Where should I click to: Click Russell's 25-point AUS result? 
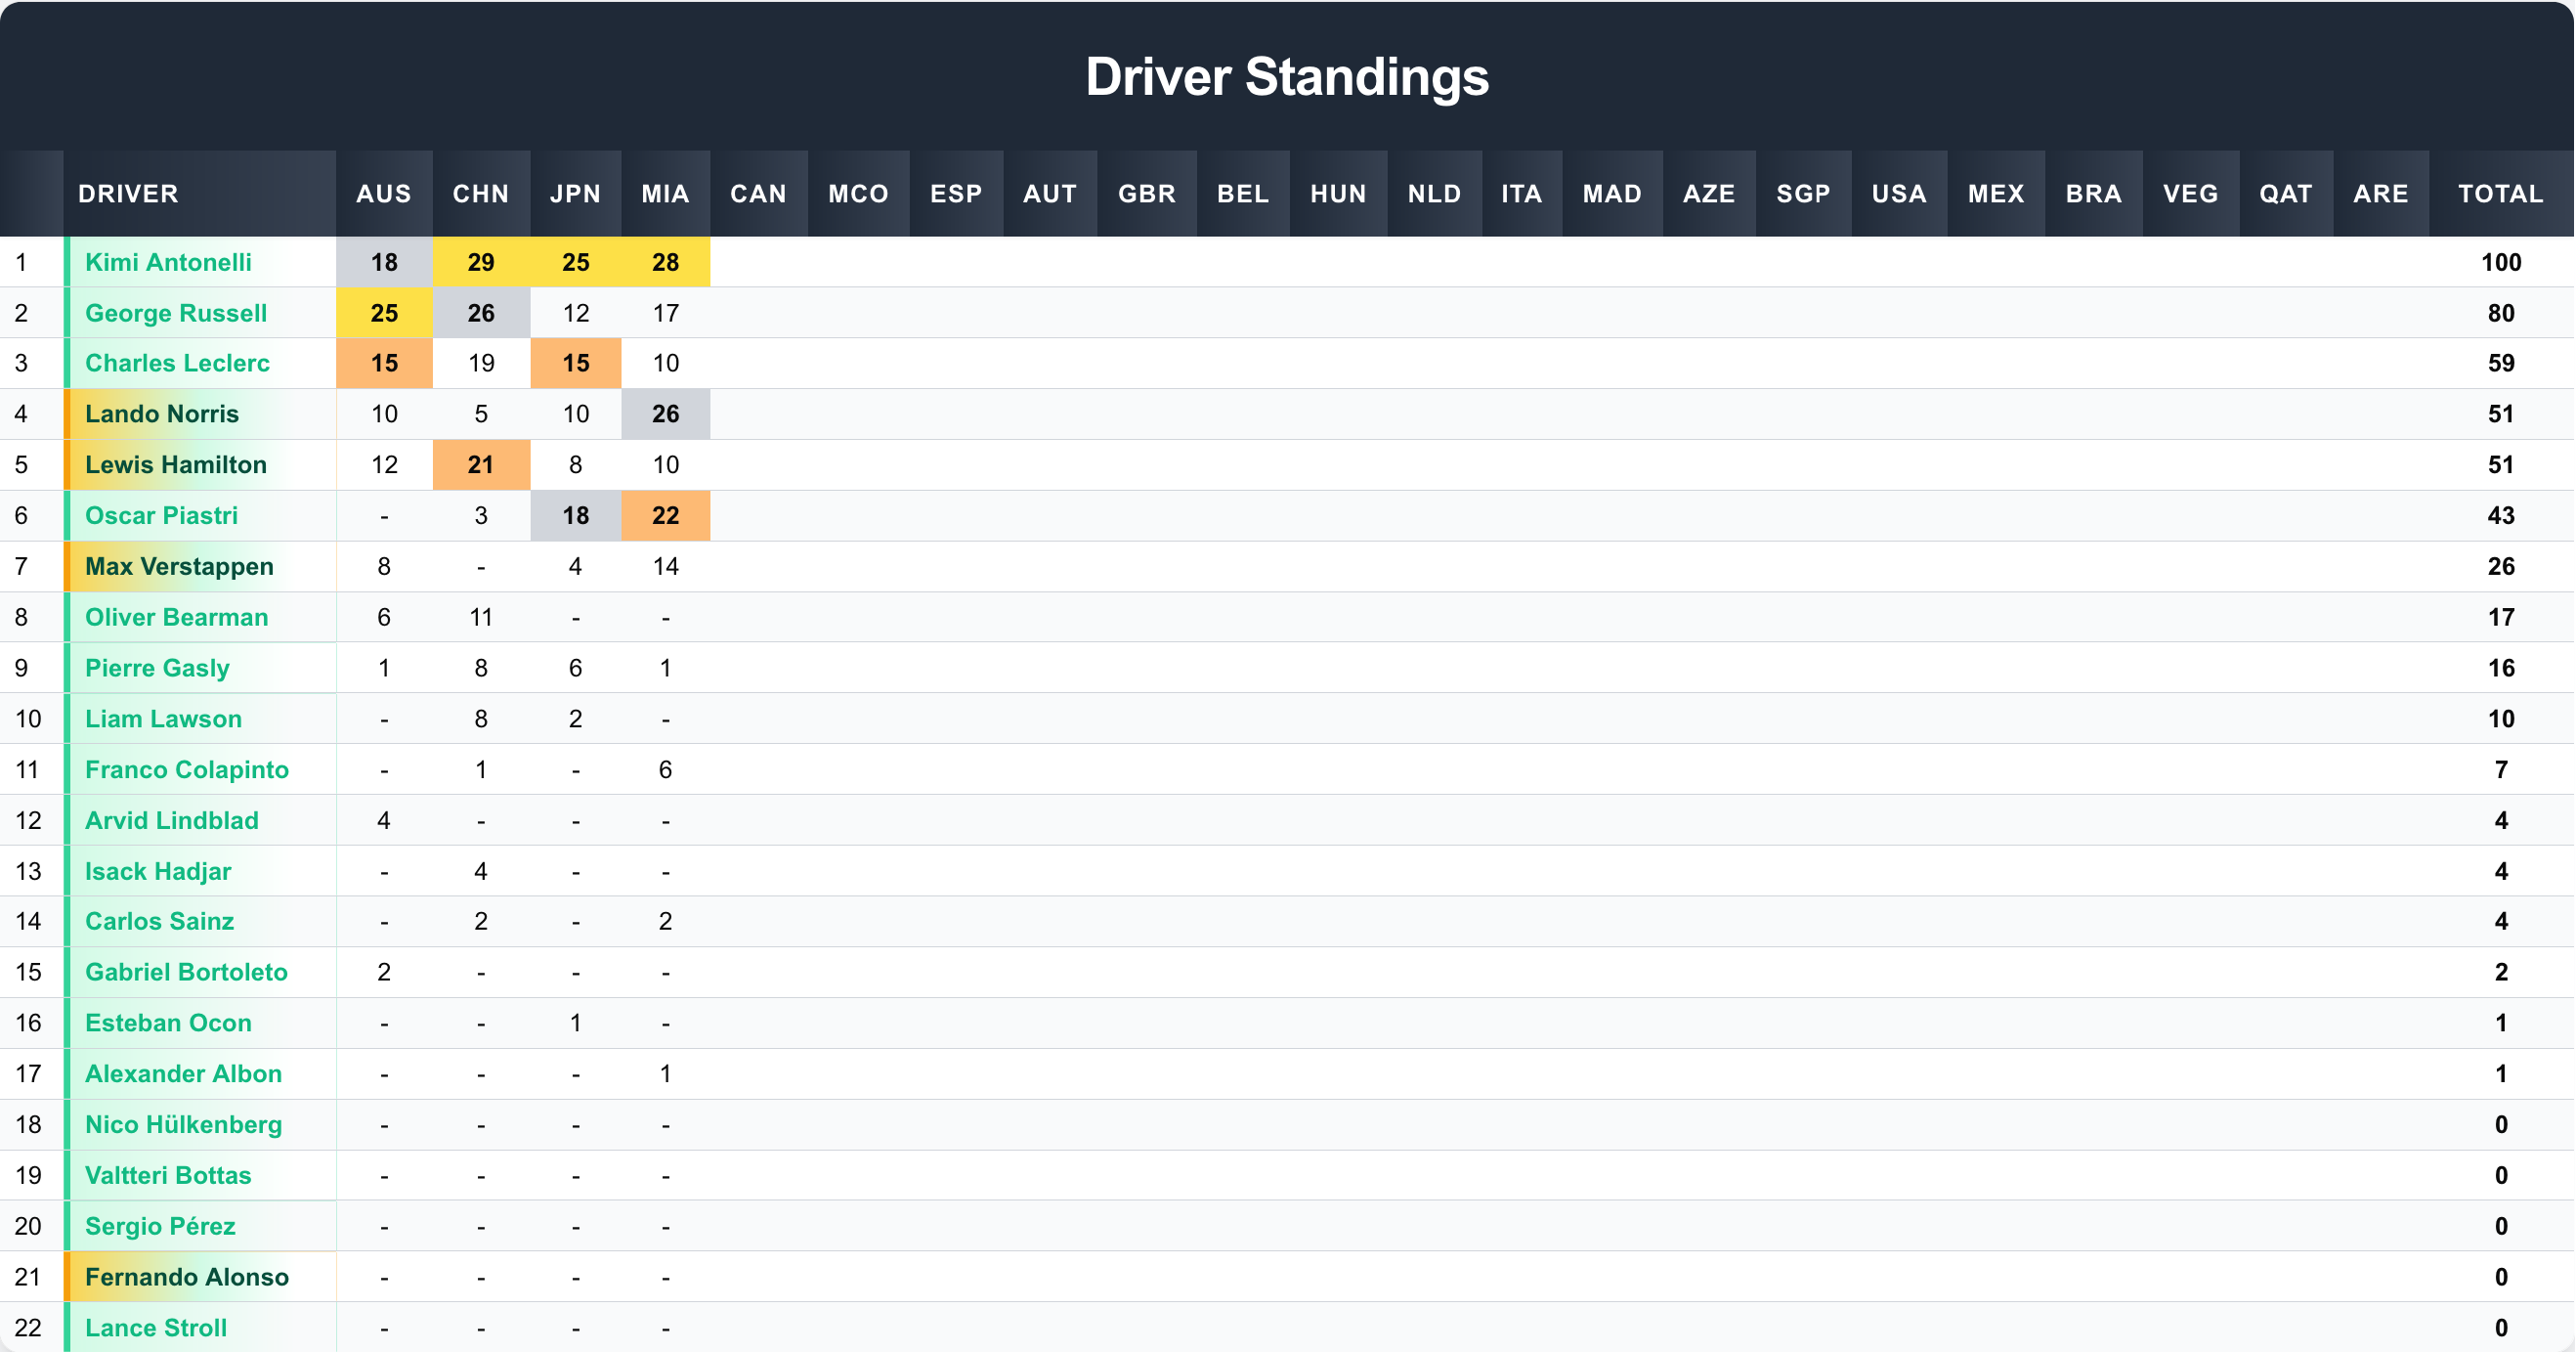pos(384,313)
